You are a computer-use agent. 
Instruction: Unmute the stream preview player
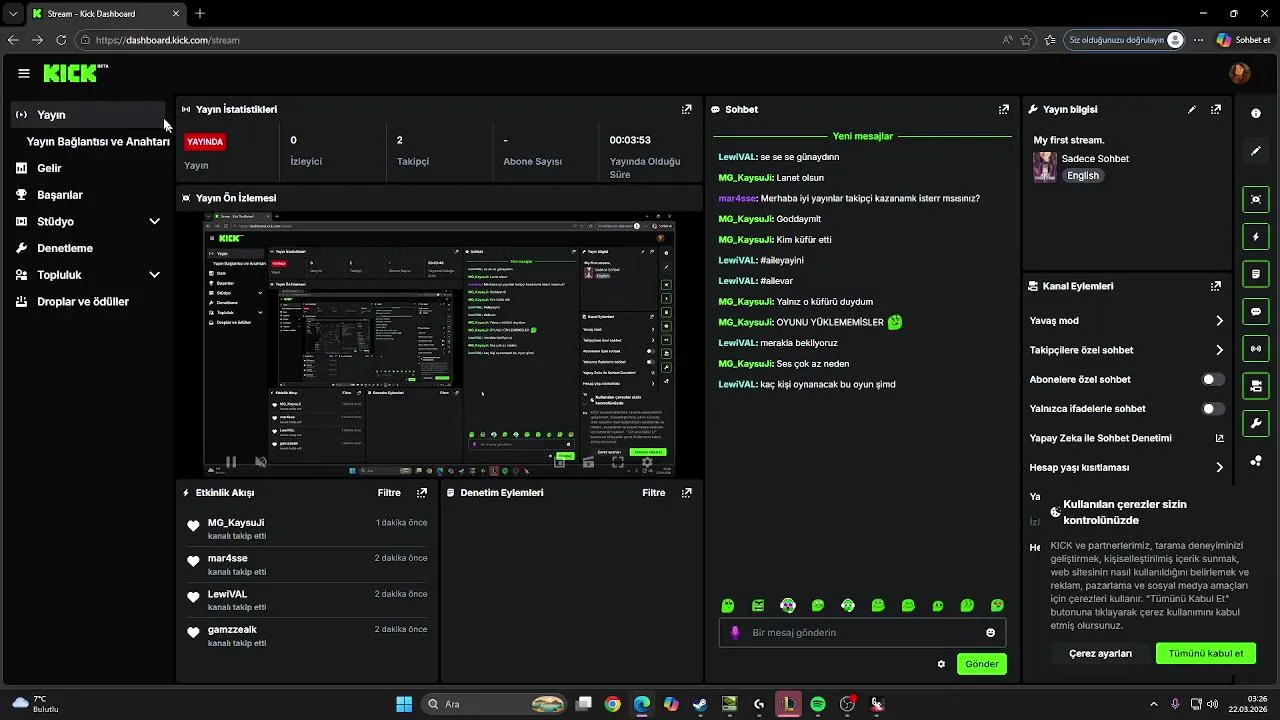pos(261,462)
